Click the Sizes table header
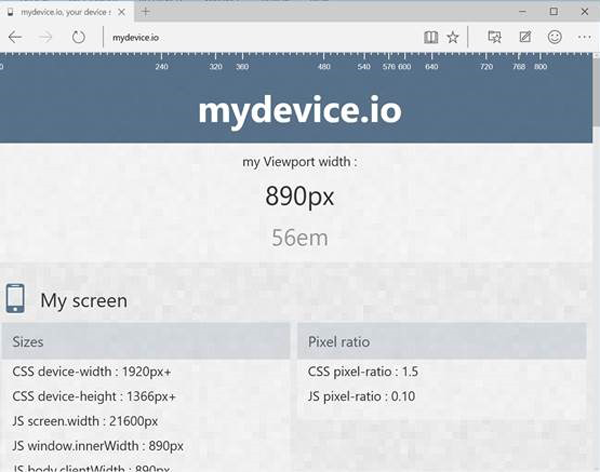Image resolution: width=600 pixels, height=472 pixels. tap(146, 341)
